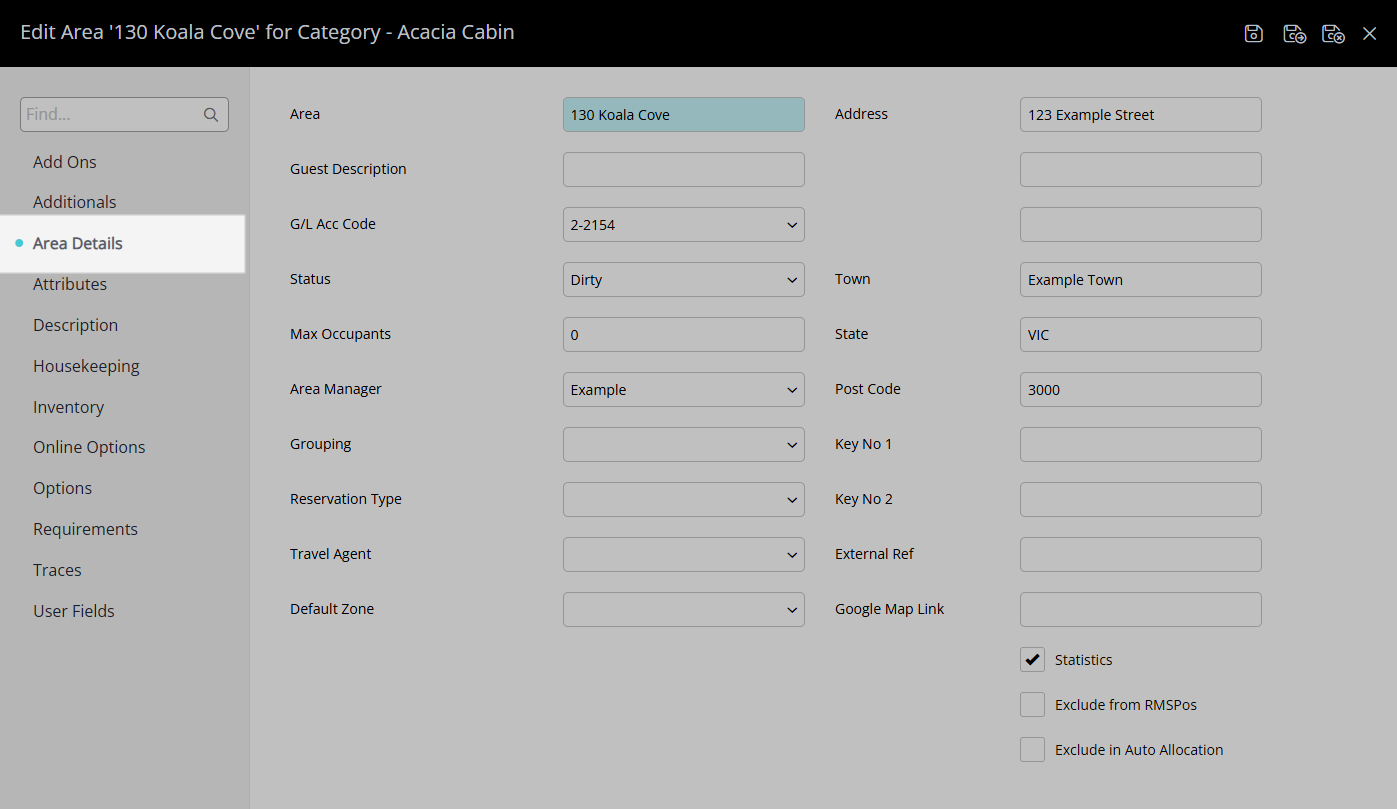
Task: Open the G/L Acc Code dropdown
Action: pos(684,225)
